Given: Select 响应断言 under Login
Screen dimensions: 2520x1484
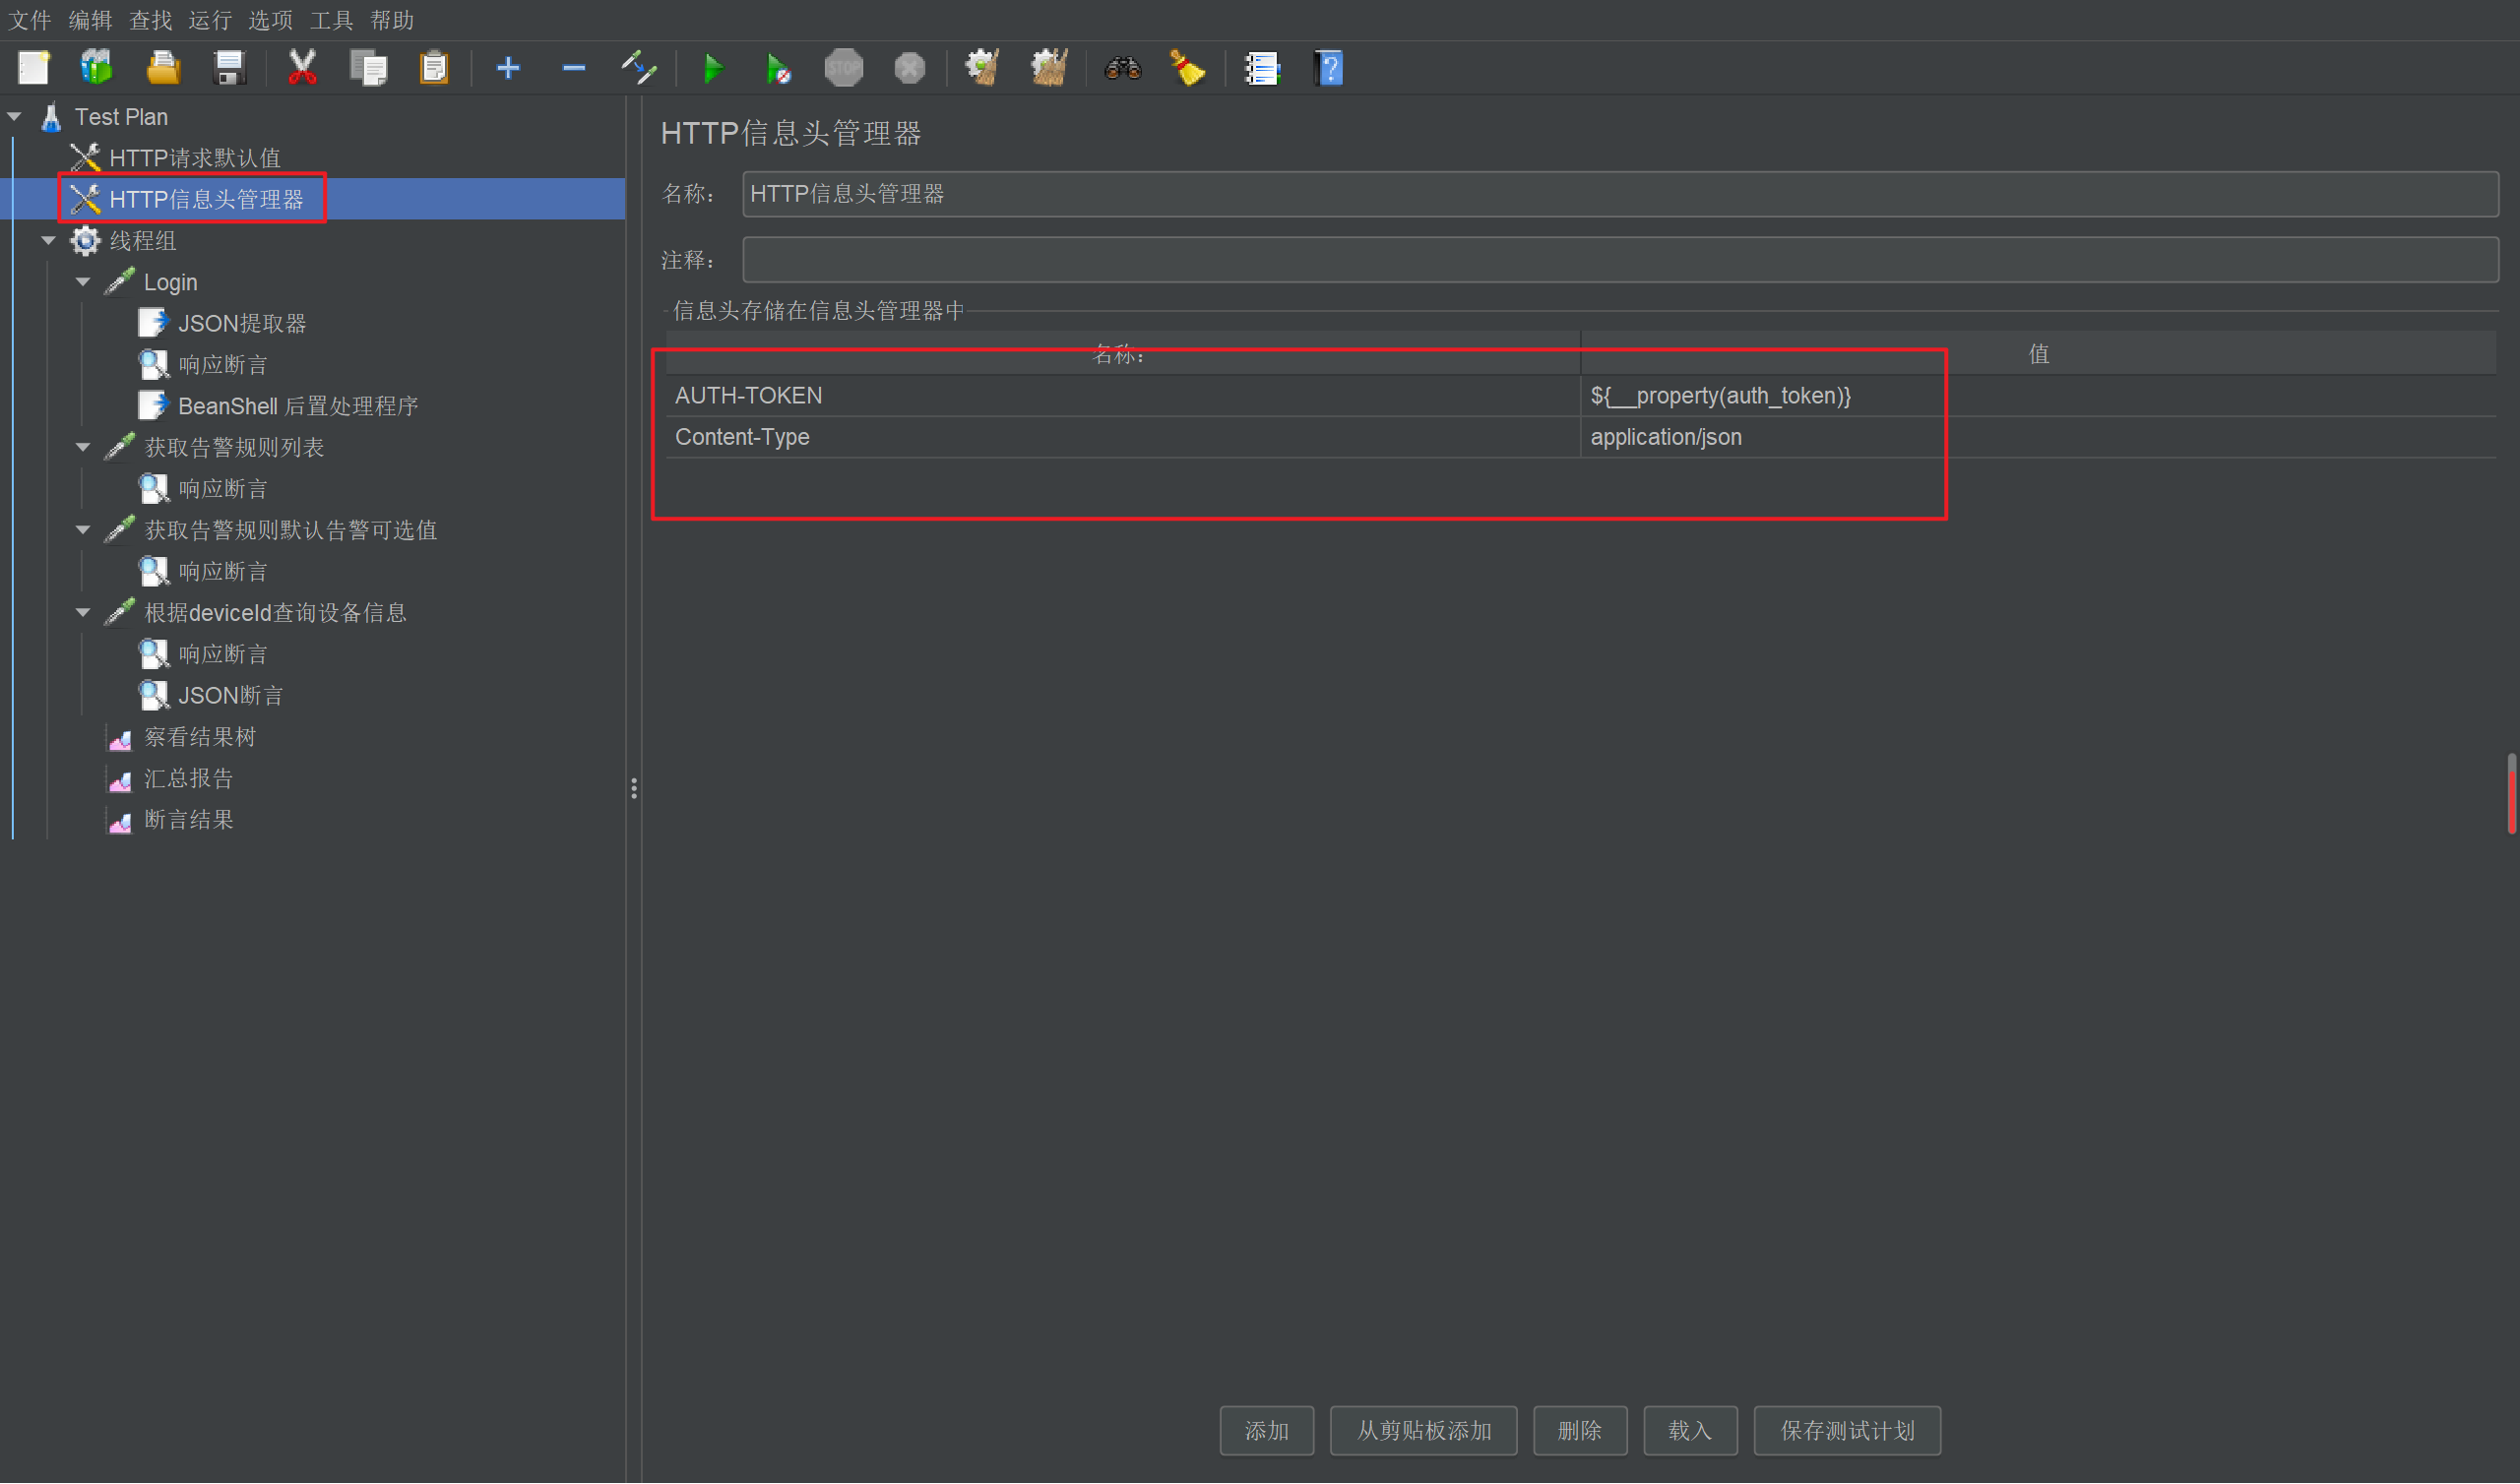Looking at the screenshot, I should (222, 365).
